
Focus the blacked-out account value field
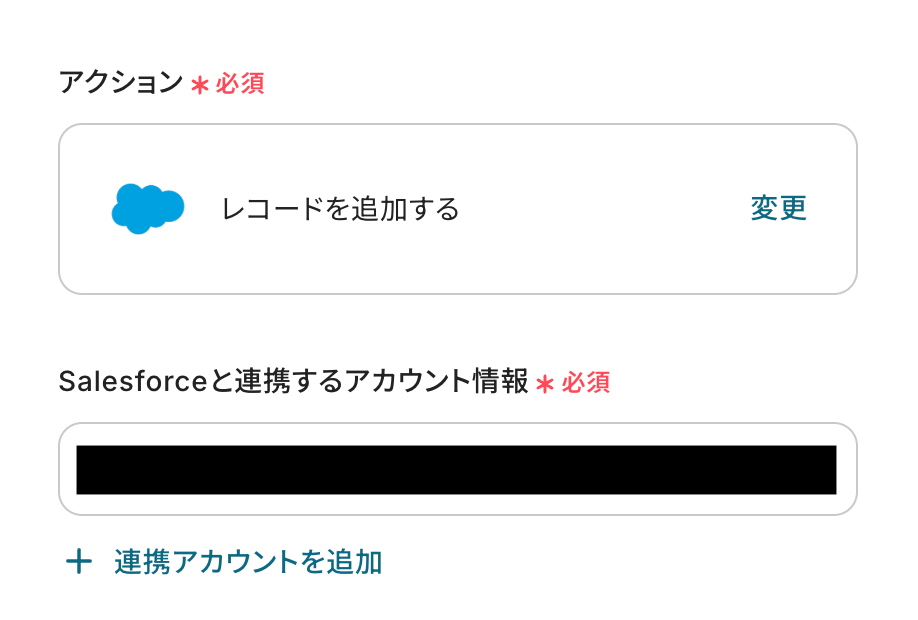[x=456, y=470]
